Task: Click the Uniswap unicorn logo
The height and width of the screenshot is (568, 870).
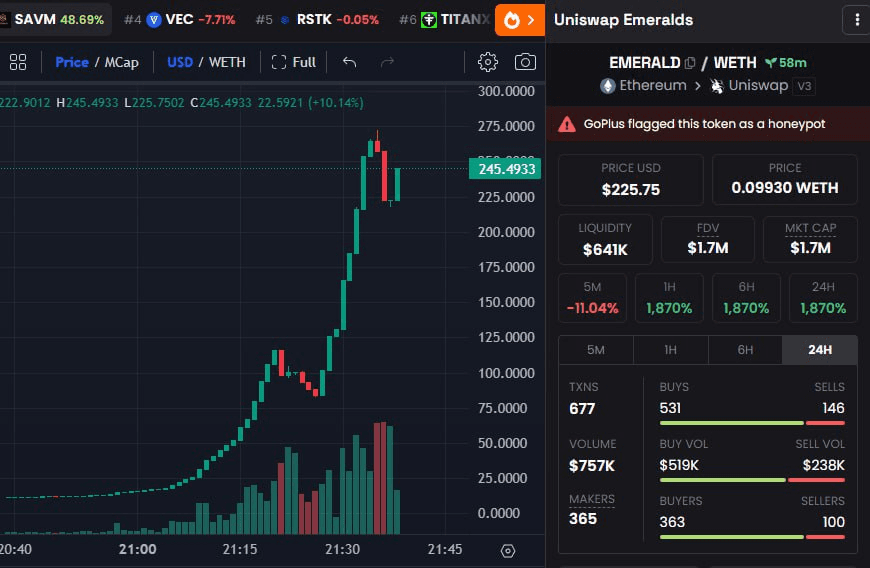Action: click(717, 86)
